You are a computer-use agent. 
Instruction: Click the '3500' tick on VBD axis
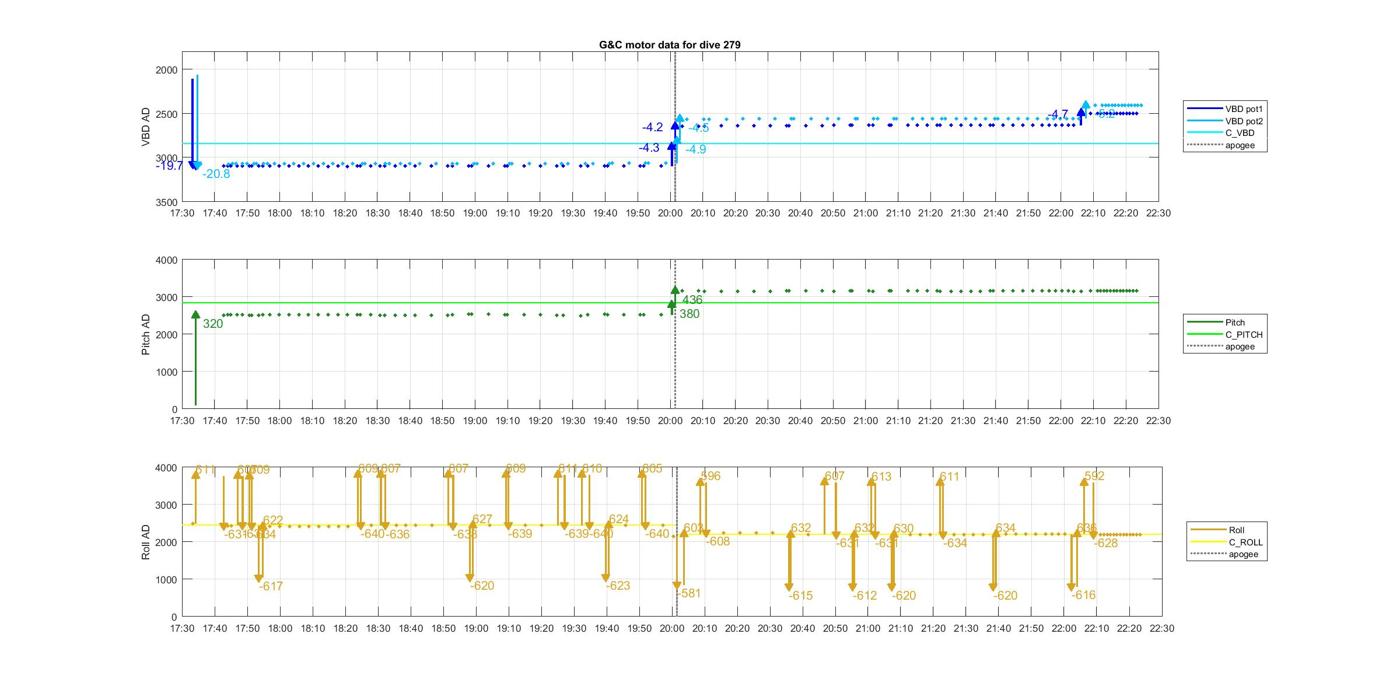pos(166,203)
